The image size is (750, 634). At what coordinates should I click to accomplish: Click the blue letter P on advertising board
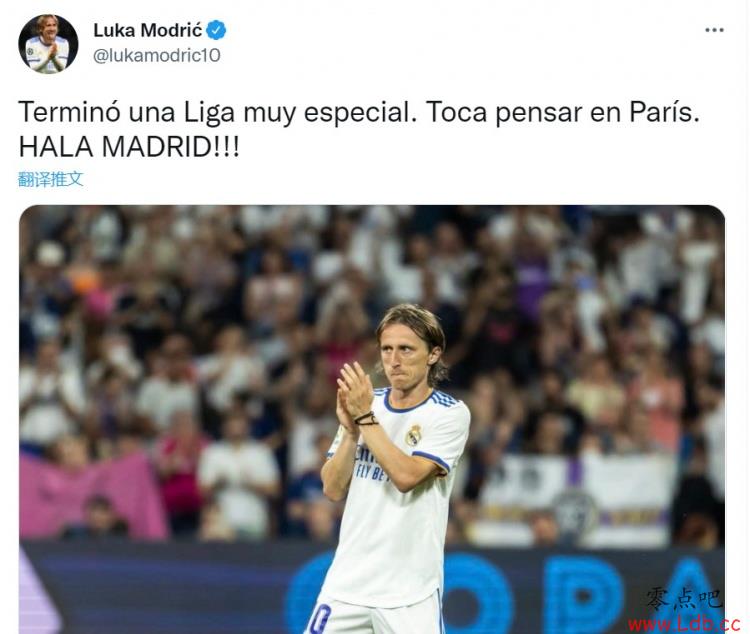coord(585,593)
